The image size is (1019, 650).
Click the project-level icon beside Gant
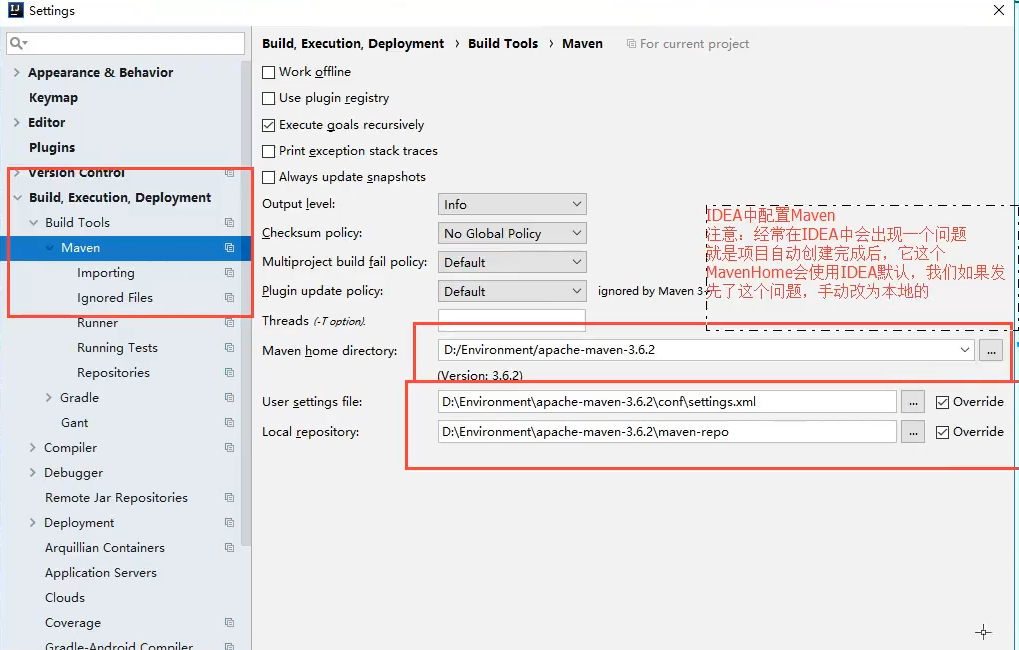[x=229, y=422]
